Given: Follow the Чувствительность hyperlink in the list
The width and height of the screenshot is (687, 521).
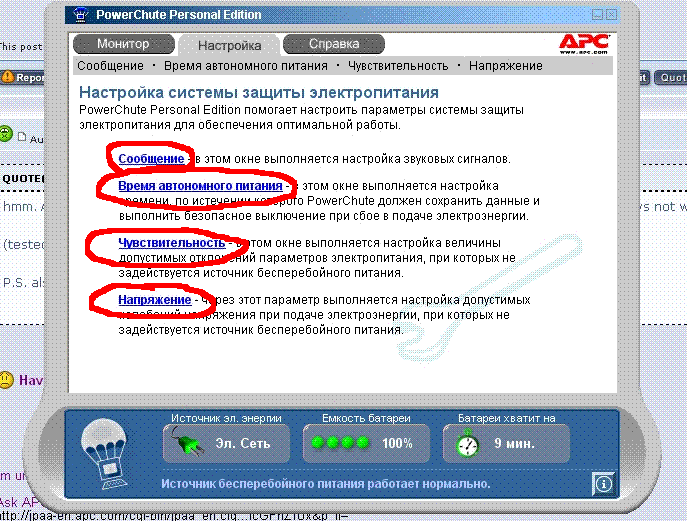Looking at the screenshot, I should tap(172, 243).
